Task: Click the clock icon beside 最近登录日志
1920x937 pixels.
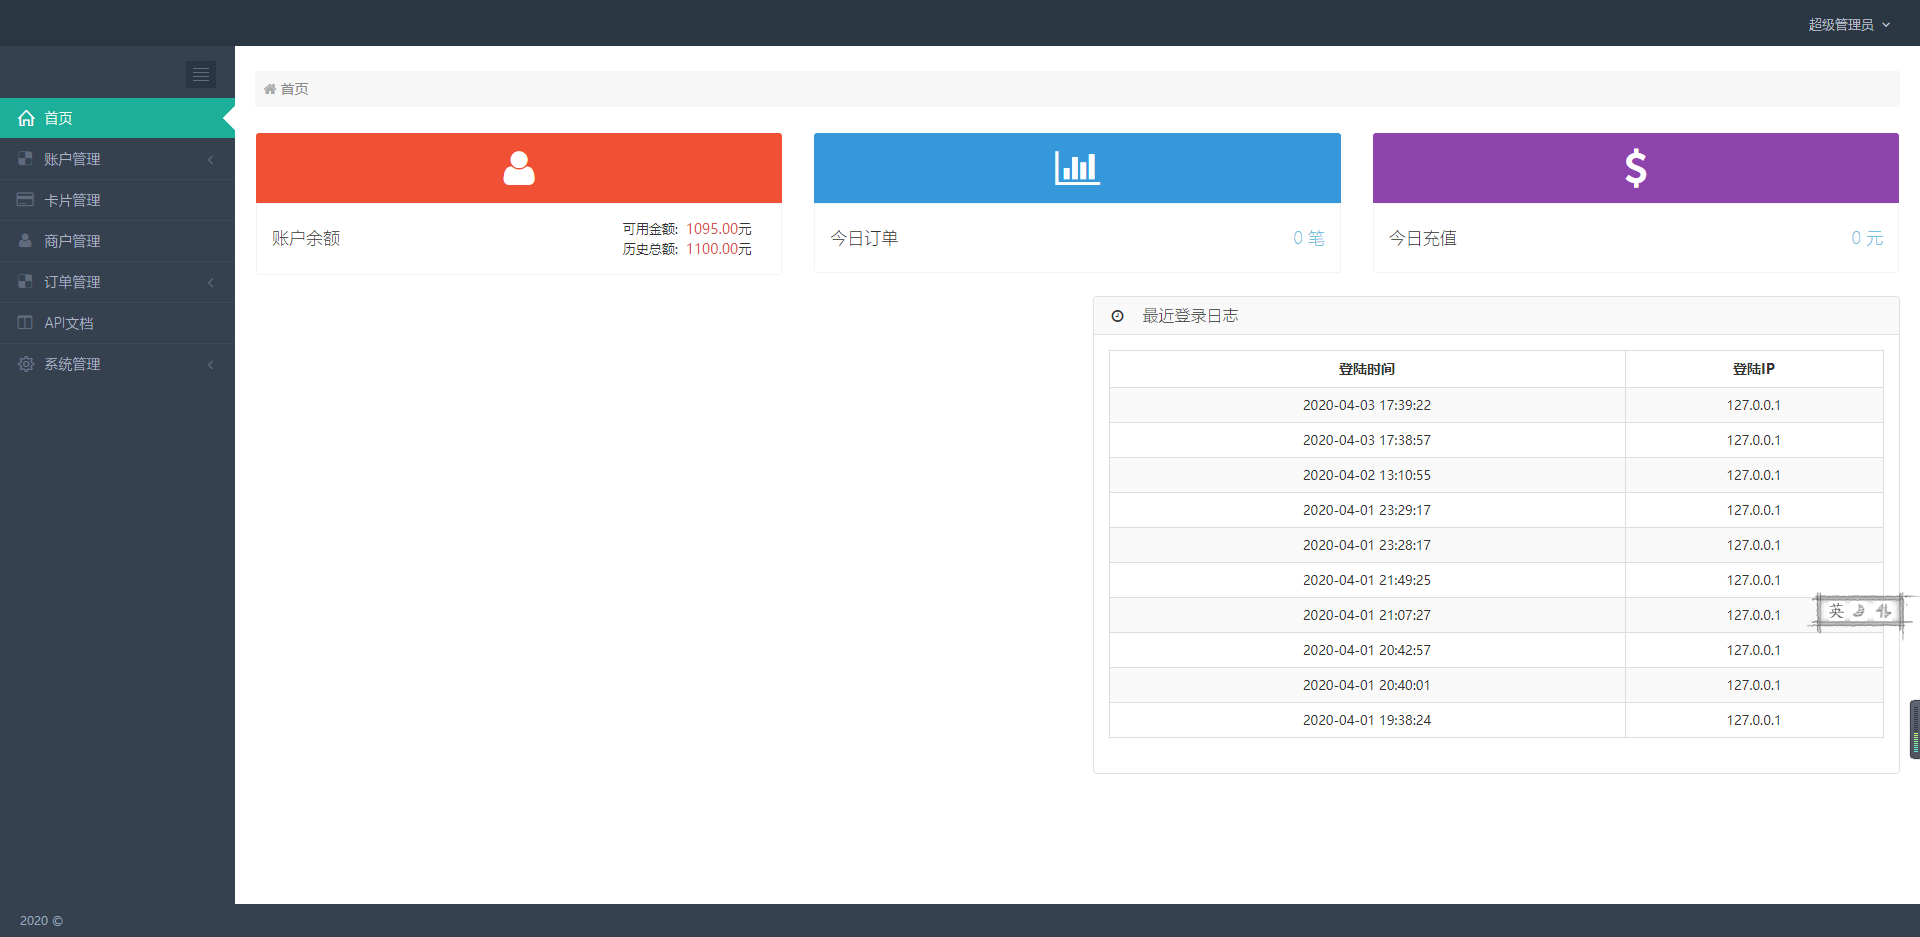Action: (1118, 316)
